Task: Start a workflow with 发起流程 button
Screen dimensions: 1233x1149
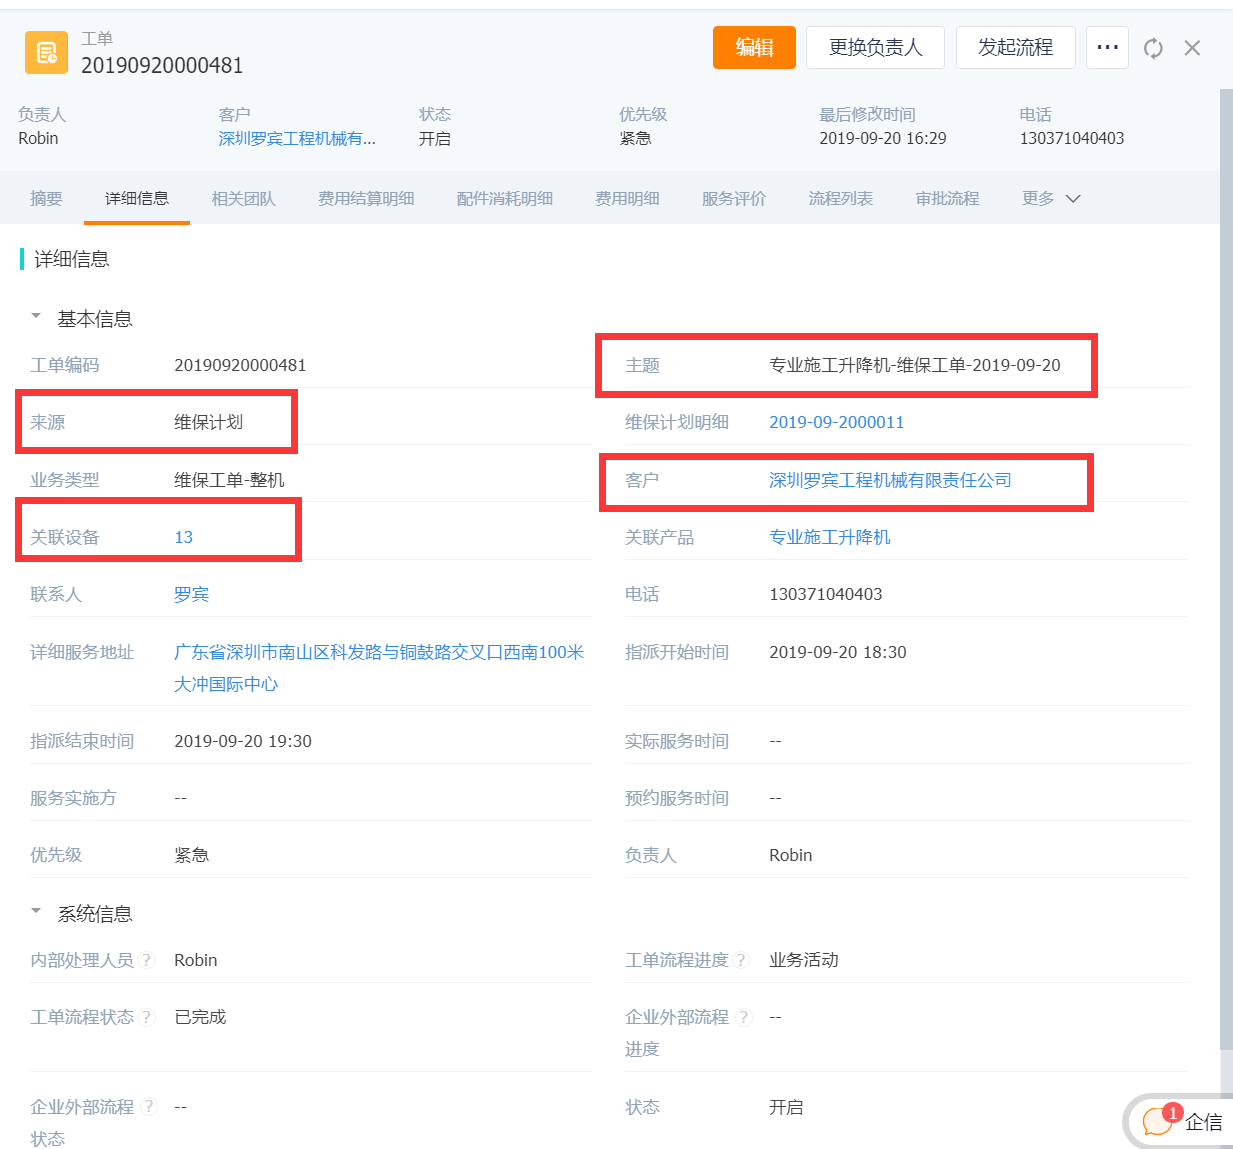Action: coord(1015,47)
